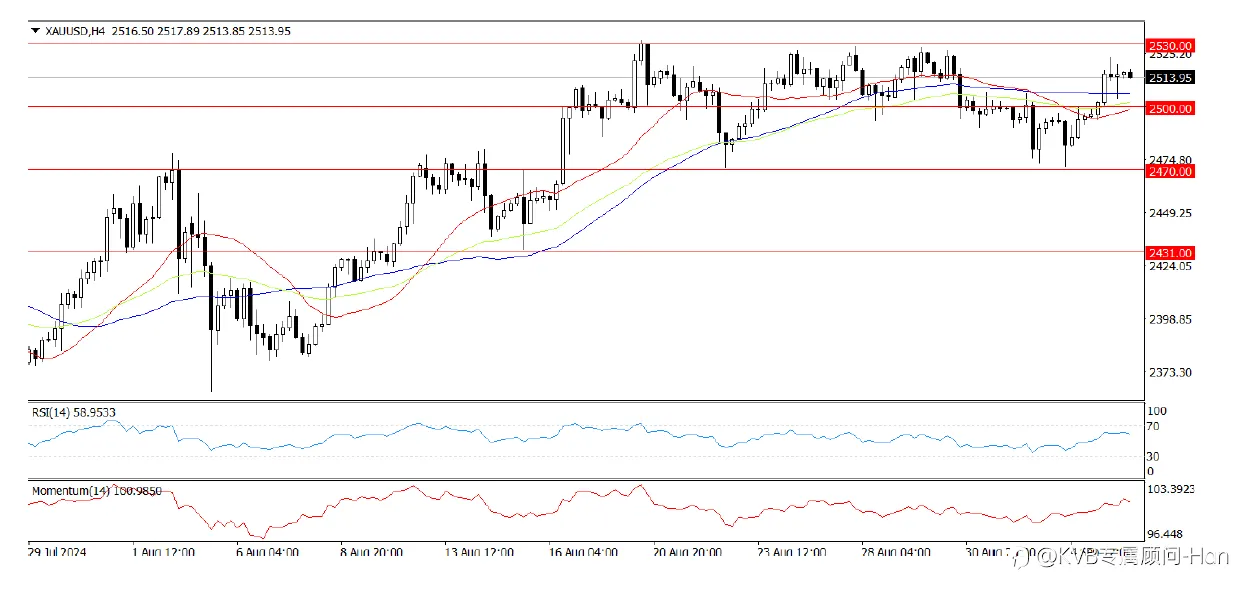Viewport: 1243px width, 595px height.
Task: Click the 2424.05 price axis value
Action: tap(1170, 266)
